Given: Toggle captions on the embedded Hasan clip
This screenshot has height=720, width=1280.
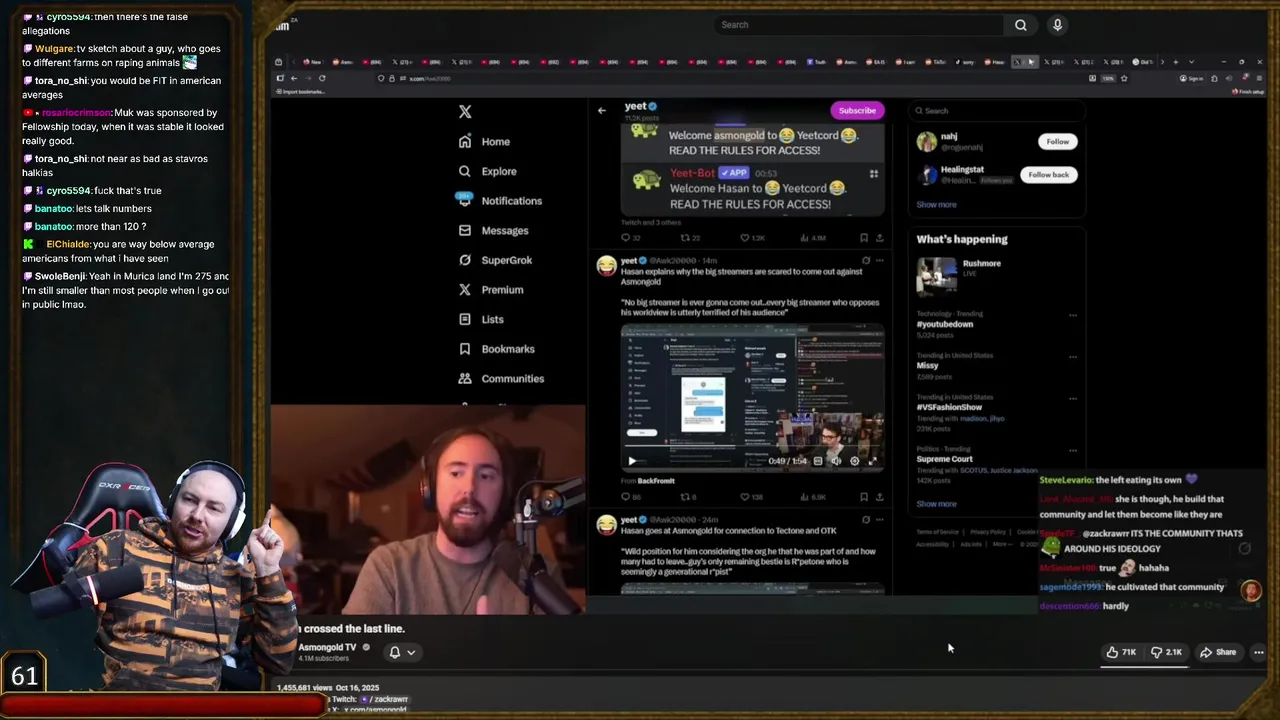Looking at the screenshot, I should (818, 461).
